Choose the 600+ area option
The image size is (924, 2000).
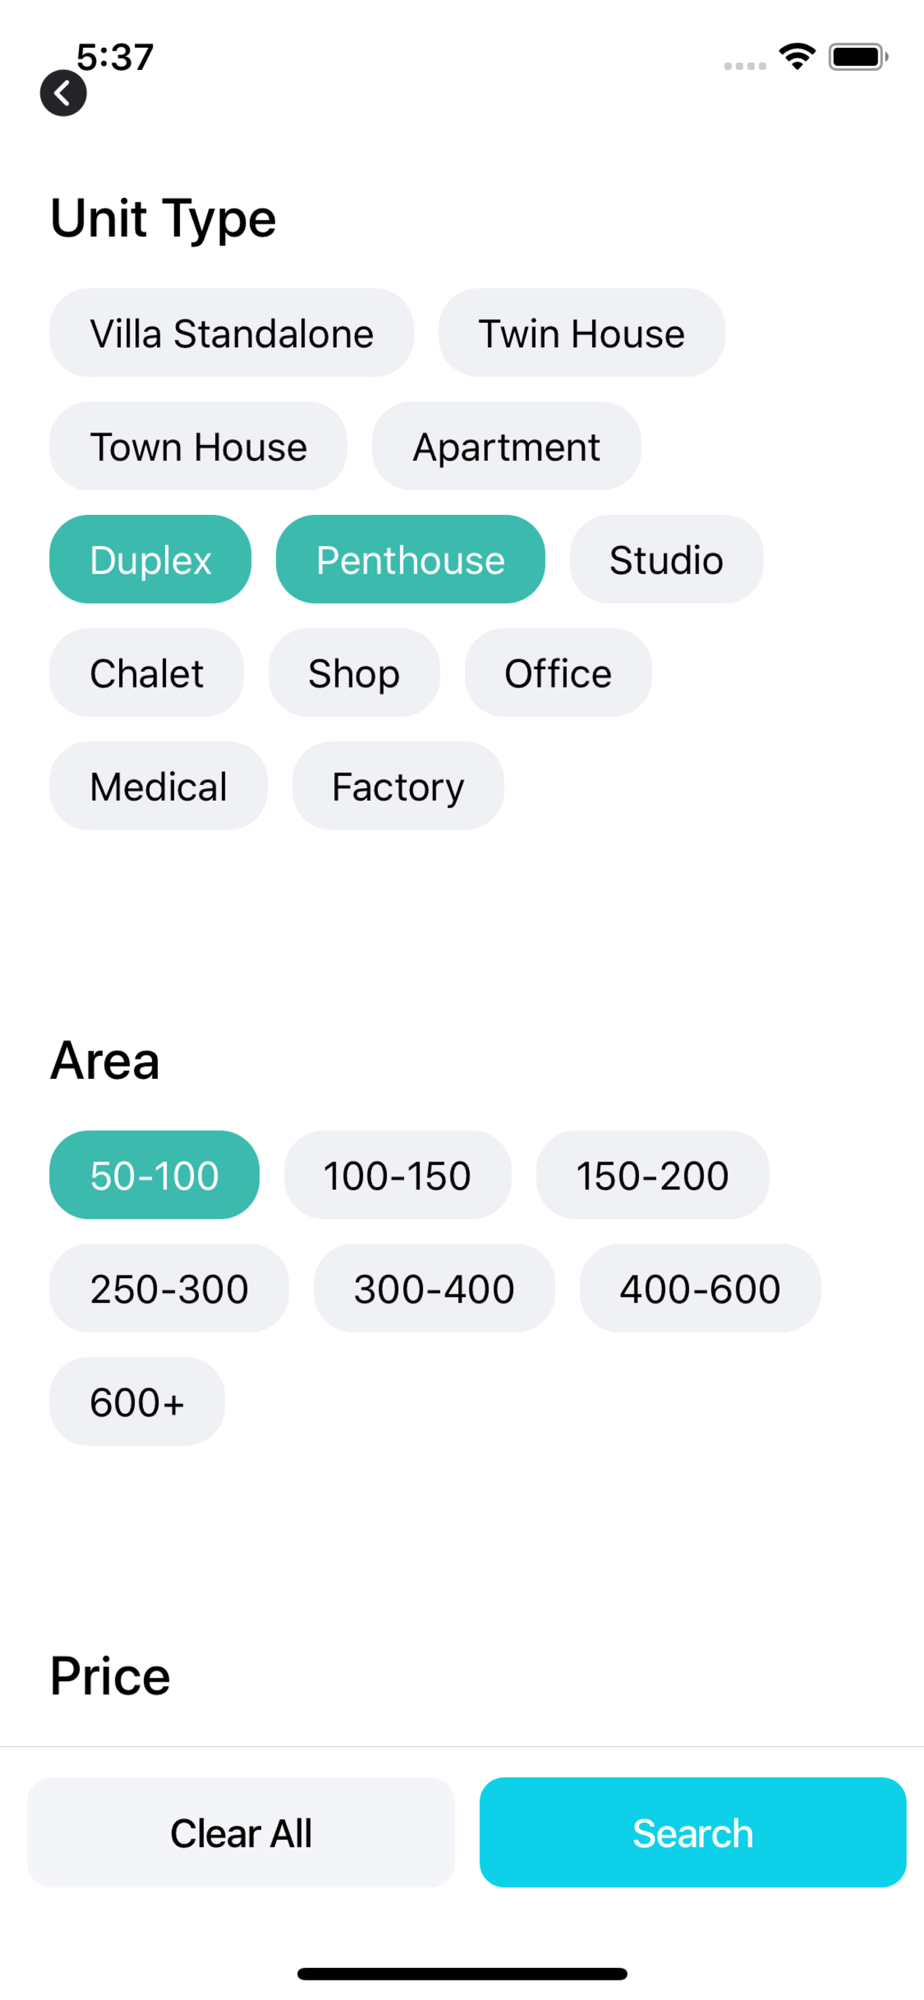[x=137, y=1401]
